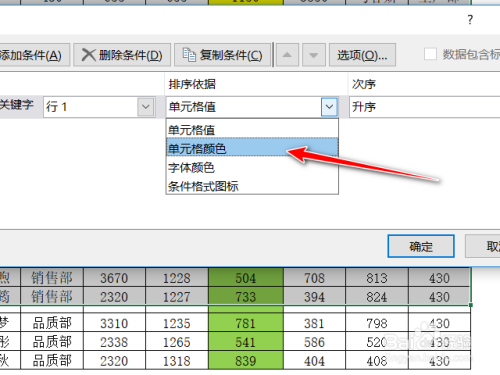Viewport: 500px width, 375px height.
Task: Click the light green cell 839
Action: [x=246, y=360]
